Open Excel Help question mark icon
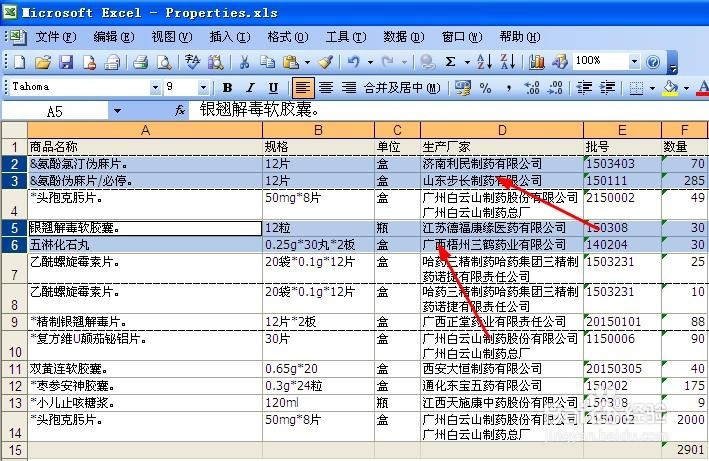Viewport: 709px width, 461px height. [653, 62]
